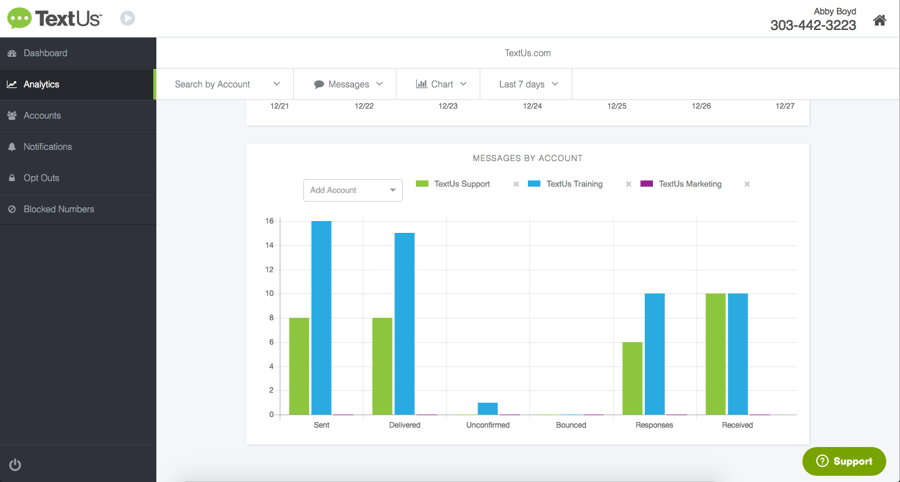Remove TextUs Marketing from chart

point(747,184)
